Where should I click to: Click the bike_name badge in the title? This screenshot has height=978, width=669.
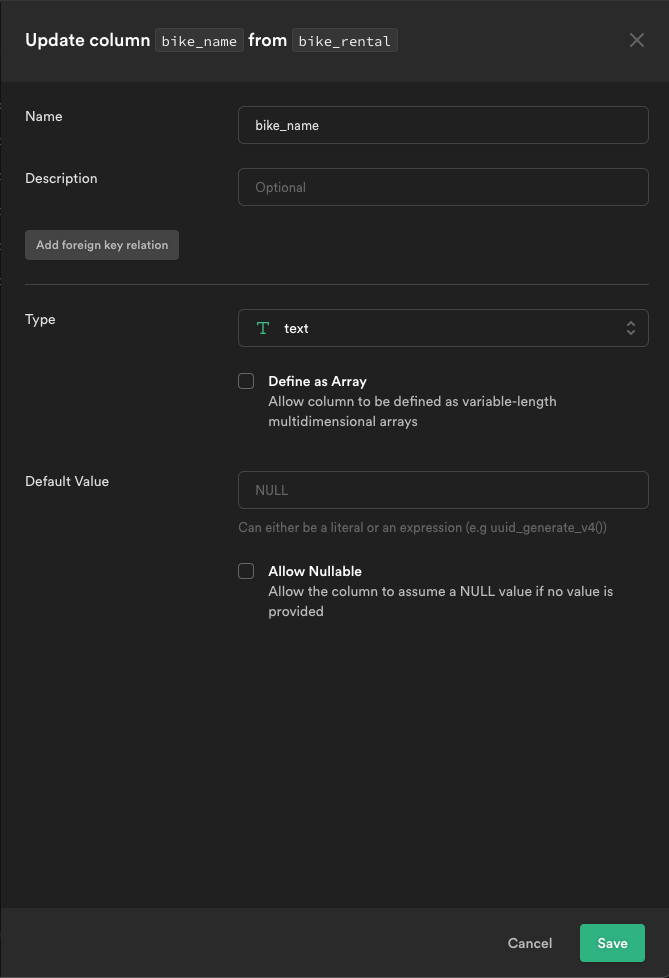[x=198, y=41]
